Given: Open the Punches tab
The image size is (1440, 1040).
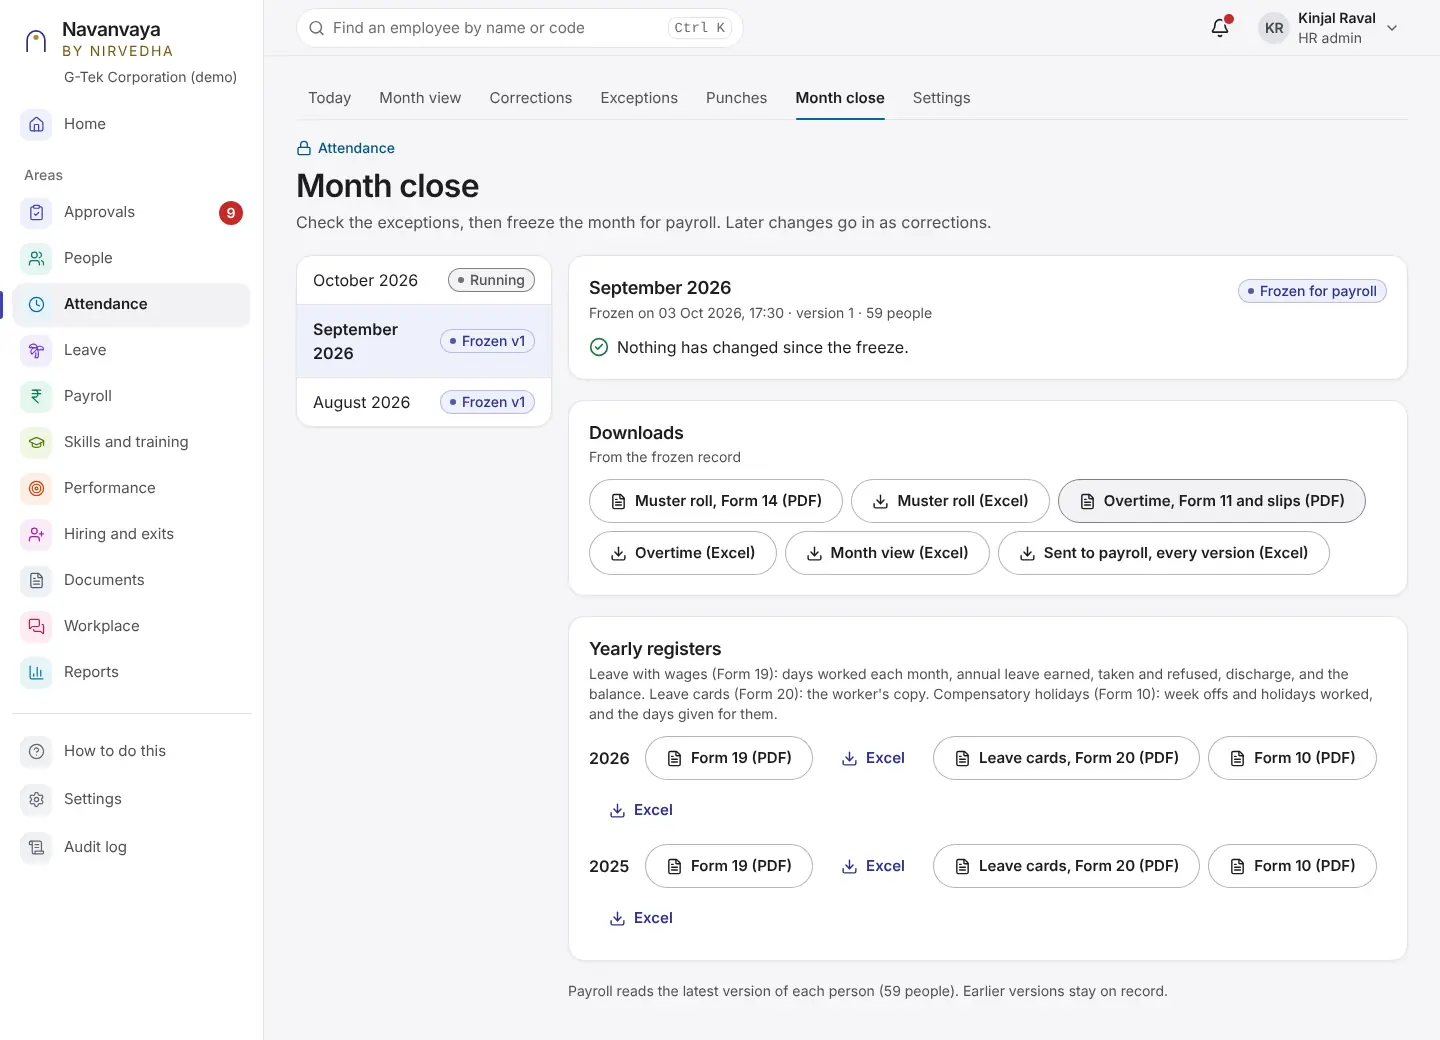Looking at the screenshot, I should point(737,98).
